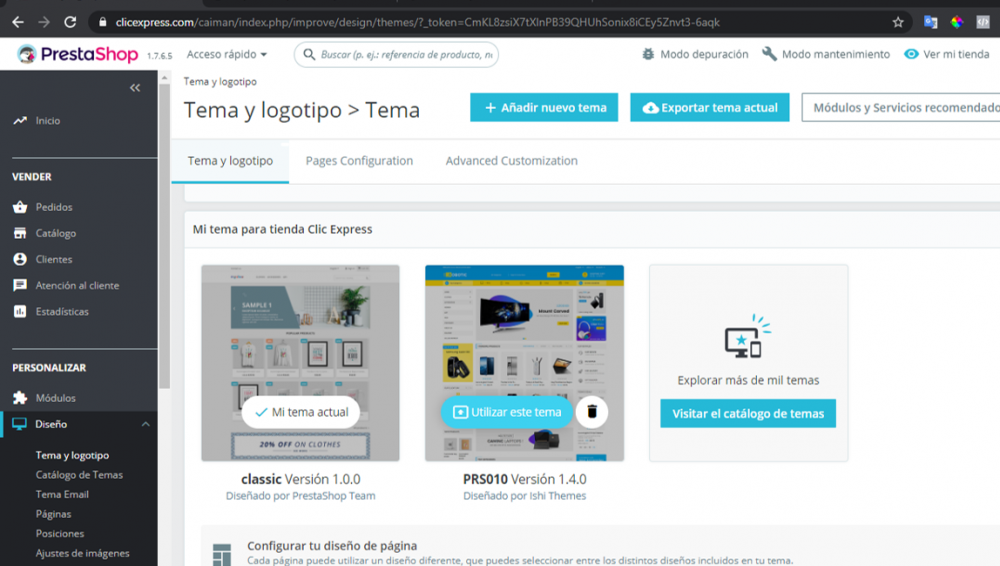Click Tema y logotipo breadcrumb link
The width and height of the screenshot is (1000, 566).
click(220, 82)
